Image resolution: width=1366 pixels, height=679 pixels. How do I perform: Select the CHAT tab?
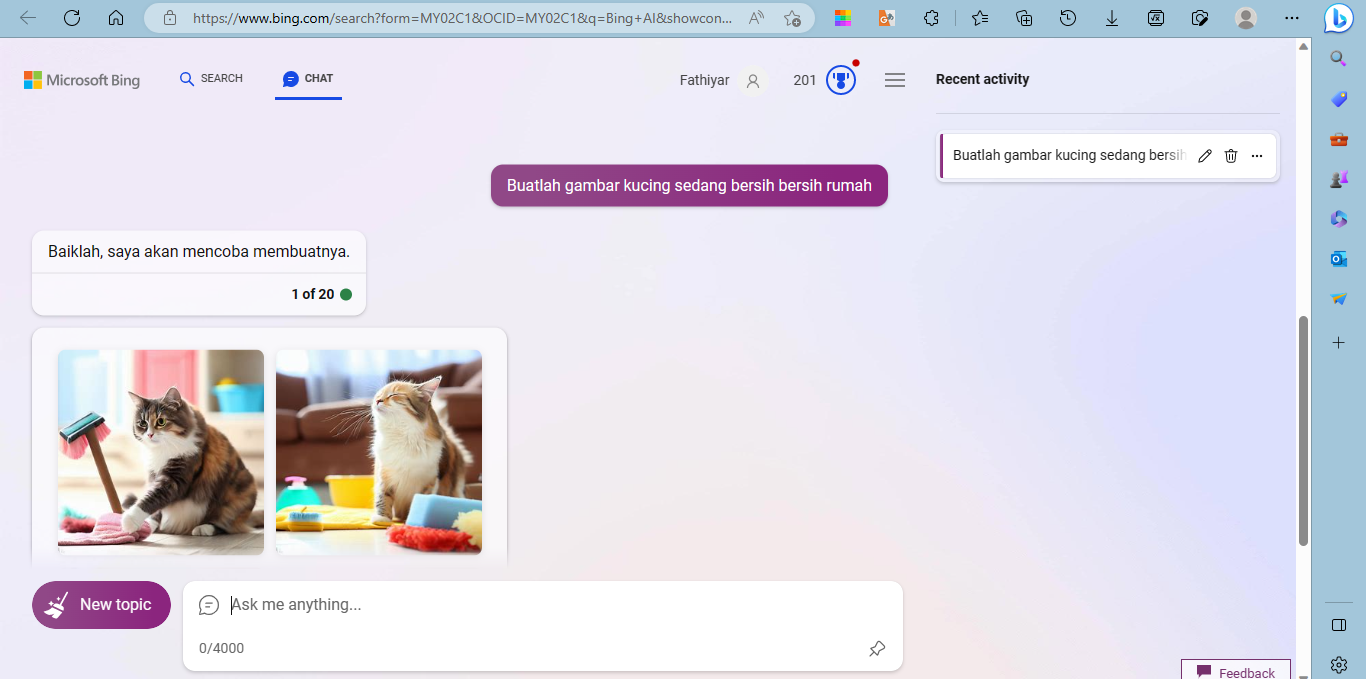pyautogui.click(x=308, y=79)
